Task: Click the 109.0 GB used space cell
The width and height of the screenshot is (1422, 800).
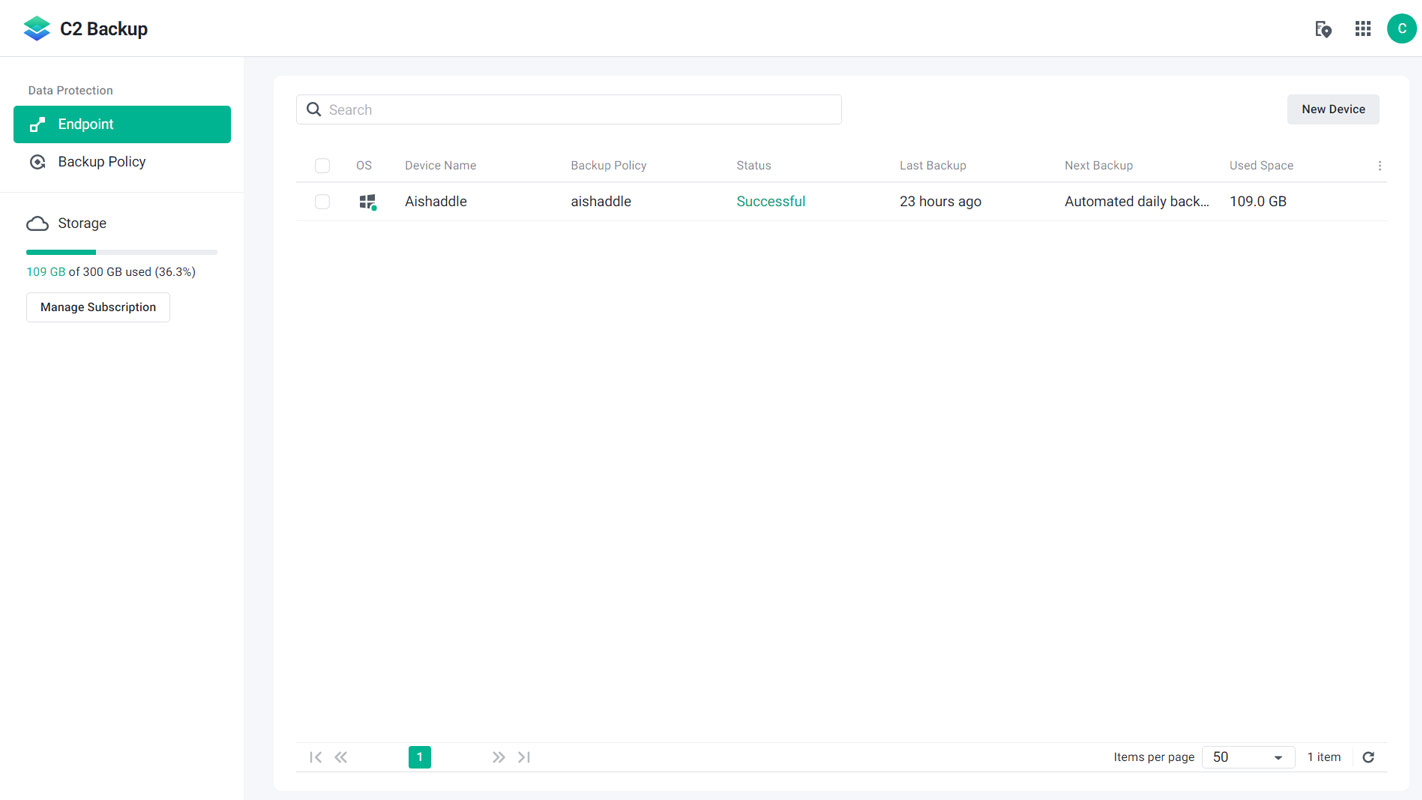Action: (1258, 202)
